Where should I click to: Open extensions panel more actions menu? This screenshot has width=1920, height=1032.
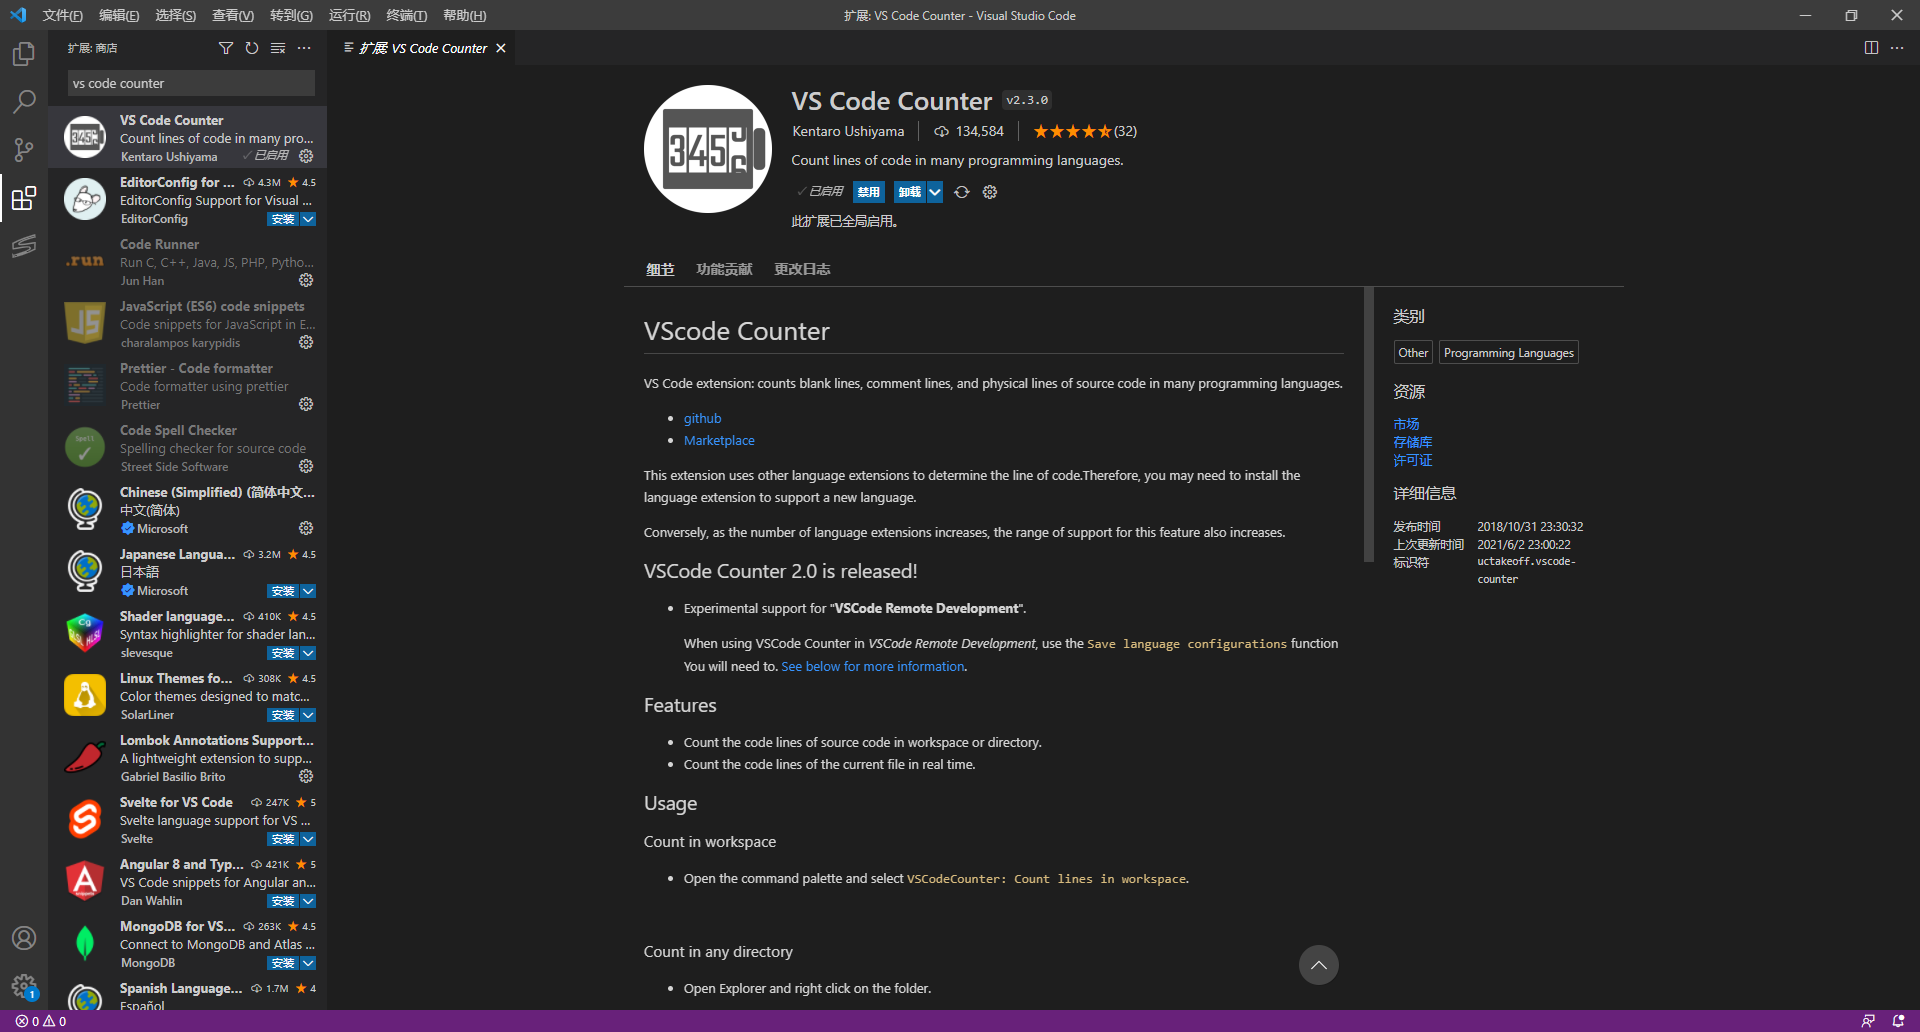pos(304,48)
